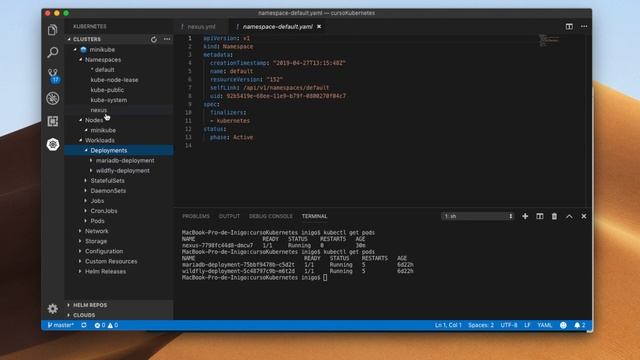Expand the mariadb-deployment item
Viewport: 640px width, 360px height.
click(x=91, y=160)
